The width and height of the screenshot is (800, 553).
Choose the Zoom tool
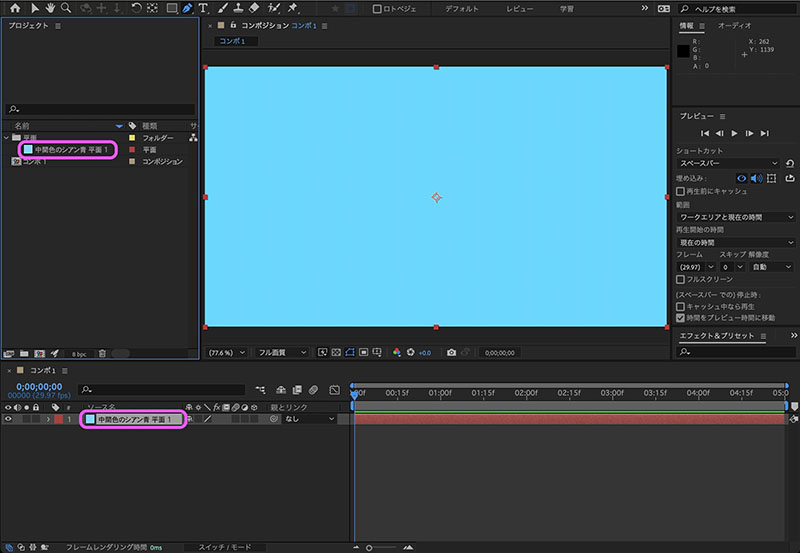[66, 8]
